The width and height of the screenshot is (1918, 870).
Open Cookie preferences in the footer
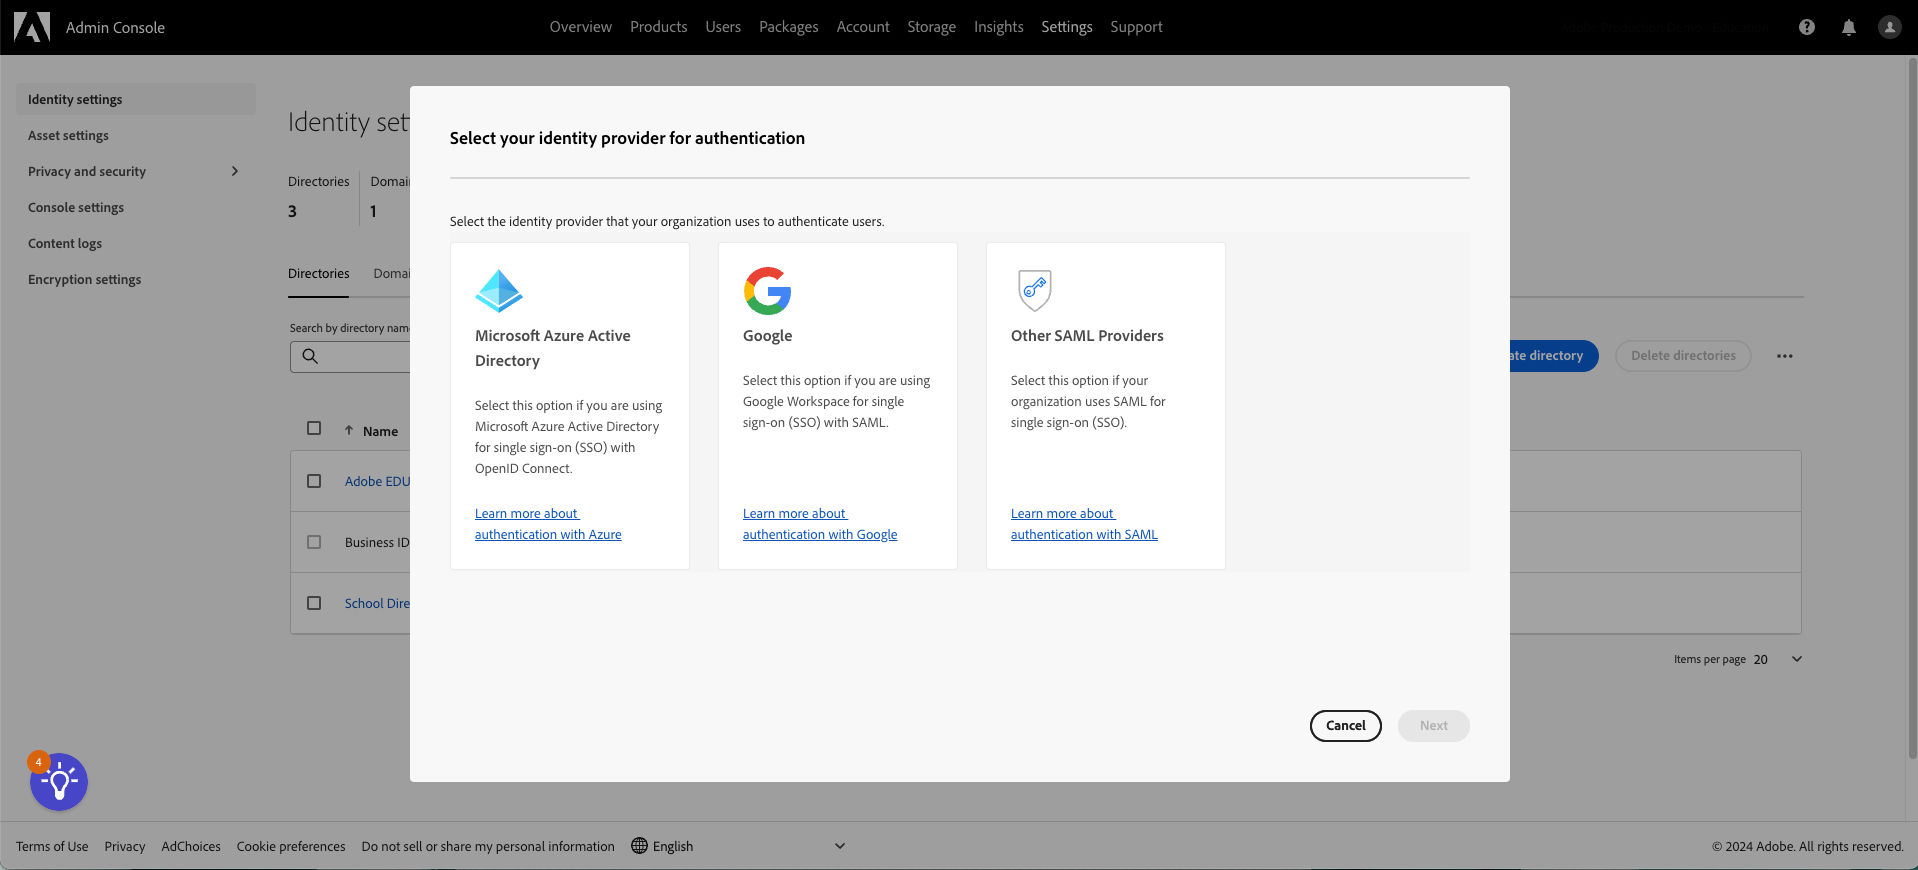(291, 846)
